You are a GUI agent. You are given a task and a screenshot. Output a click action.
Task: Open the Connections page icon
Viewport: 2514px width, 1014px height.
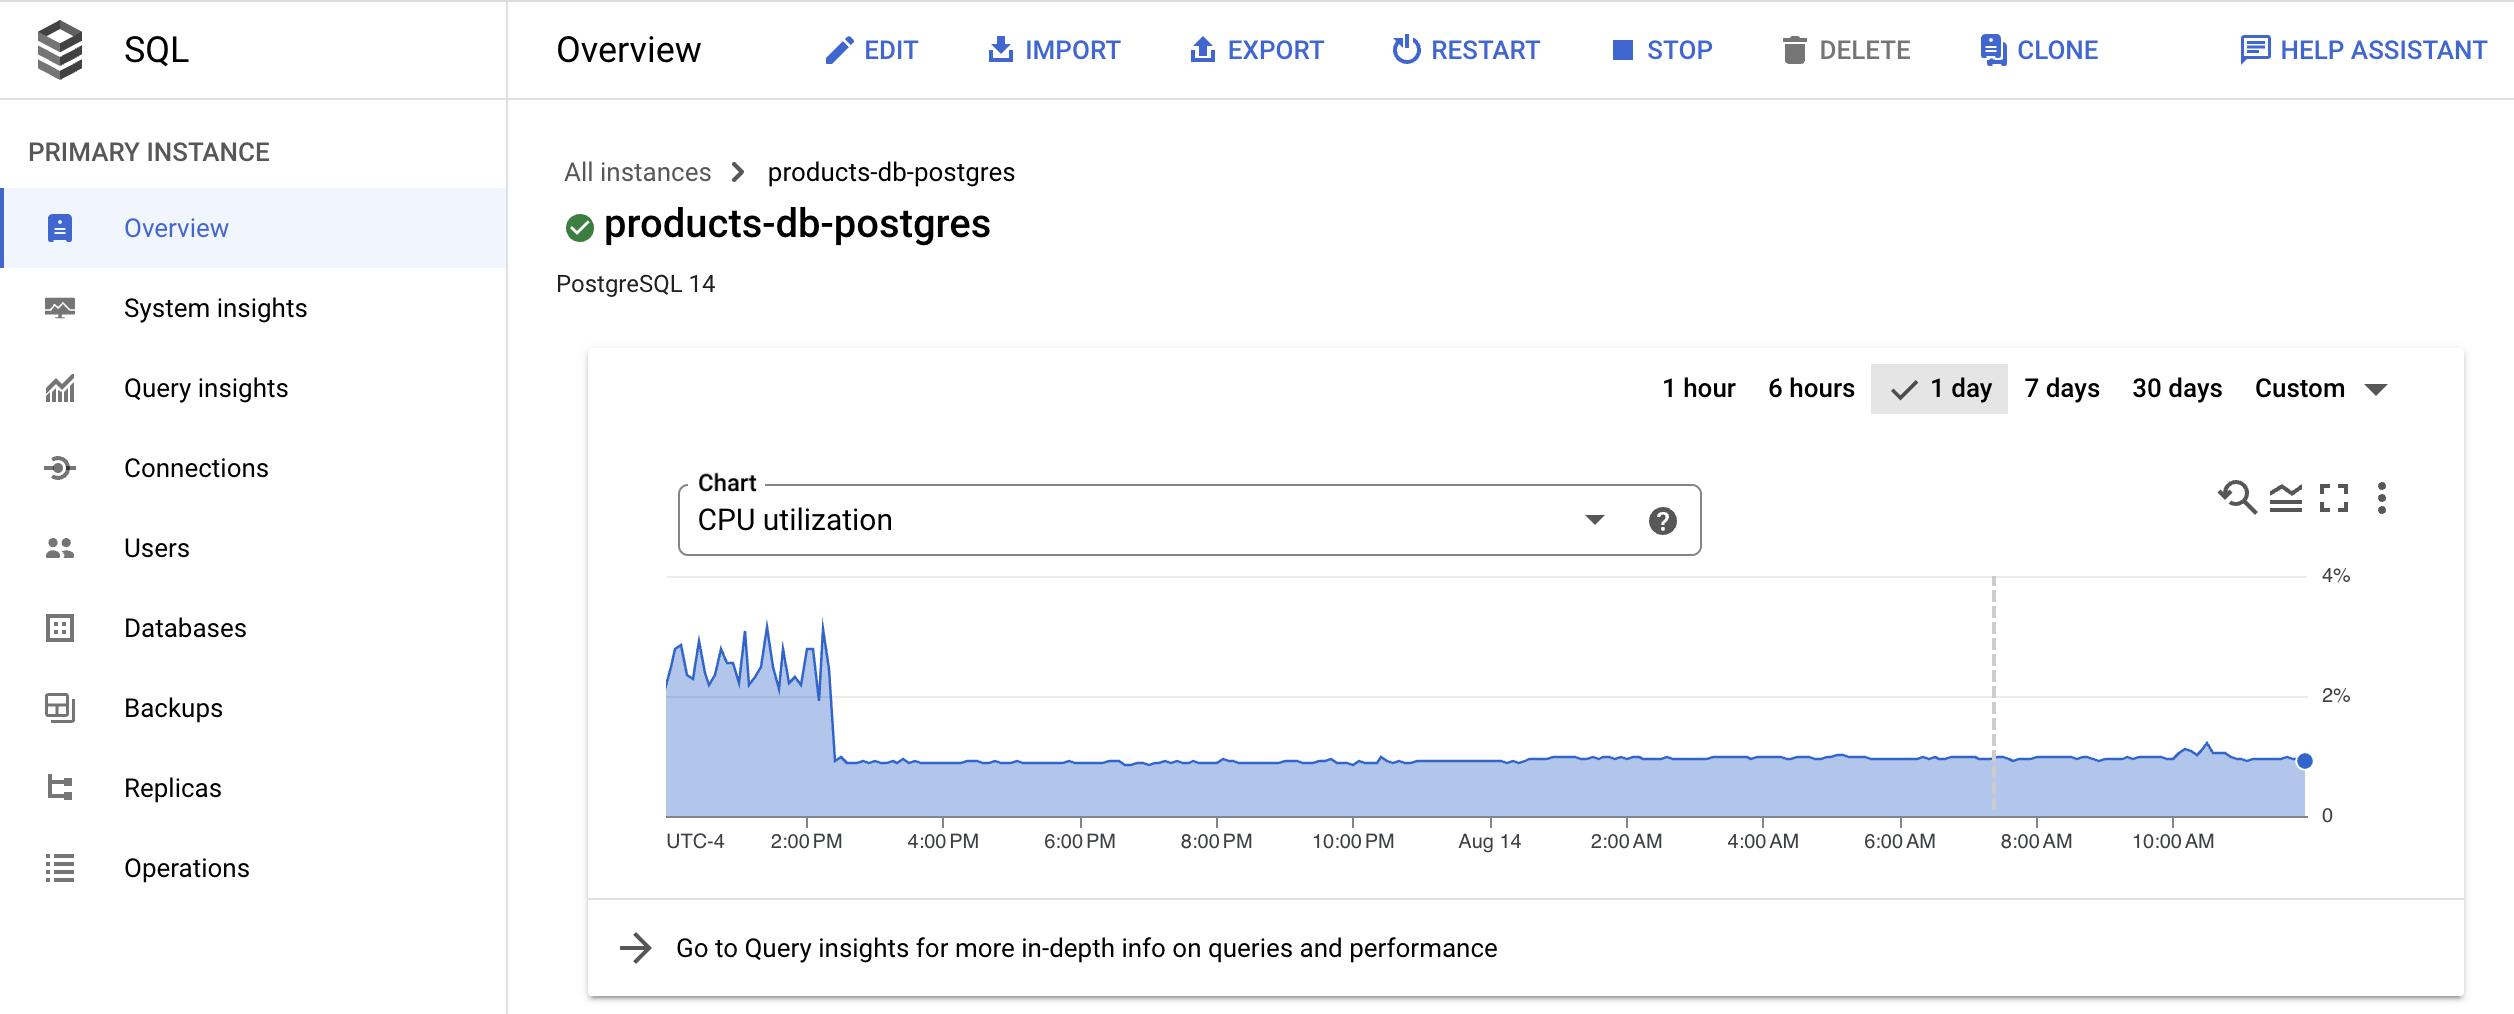[x=61, y=468]
